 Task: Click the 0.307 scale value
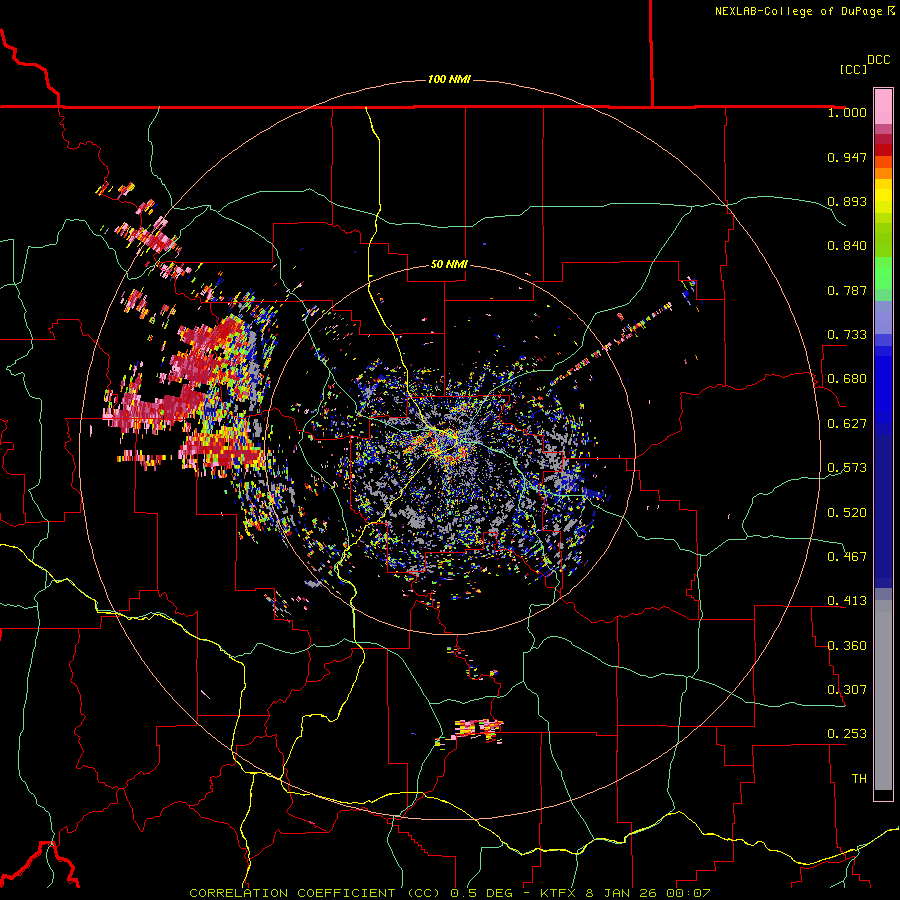click(x=847, y=690)
